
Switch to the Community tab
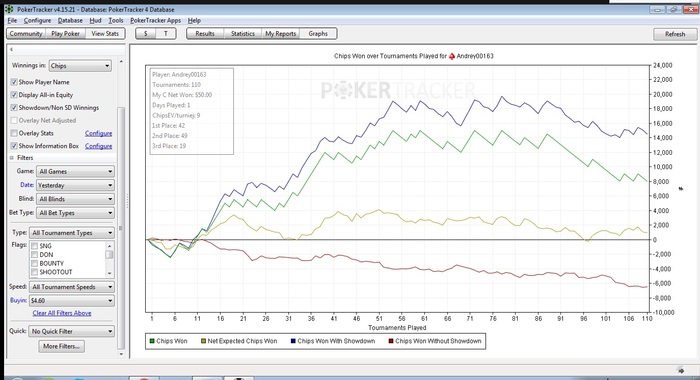26,33
